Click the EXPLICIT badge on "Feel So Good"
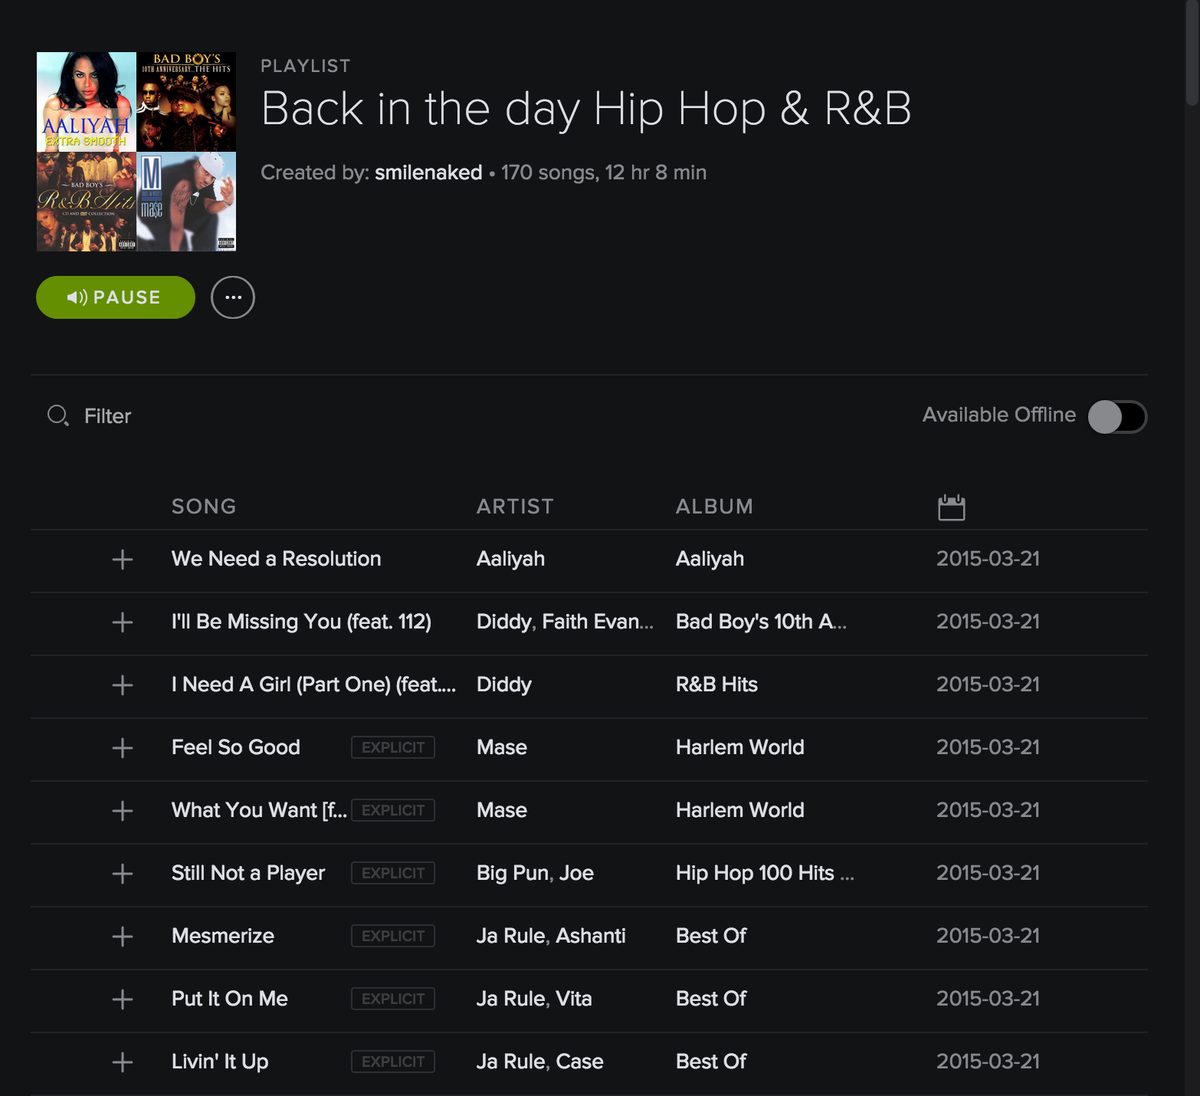This screenshot has height=1096, width=1200. (392, 747)
